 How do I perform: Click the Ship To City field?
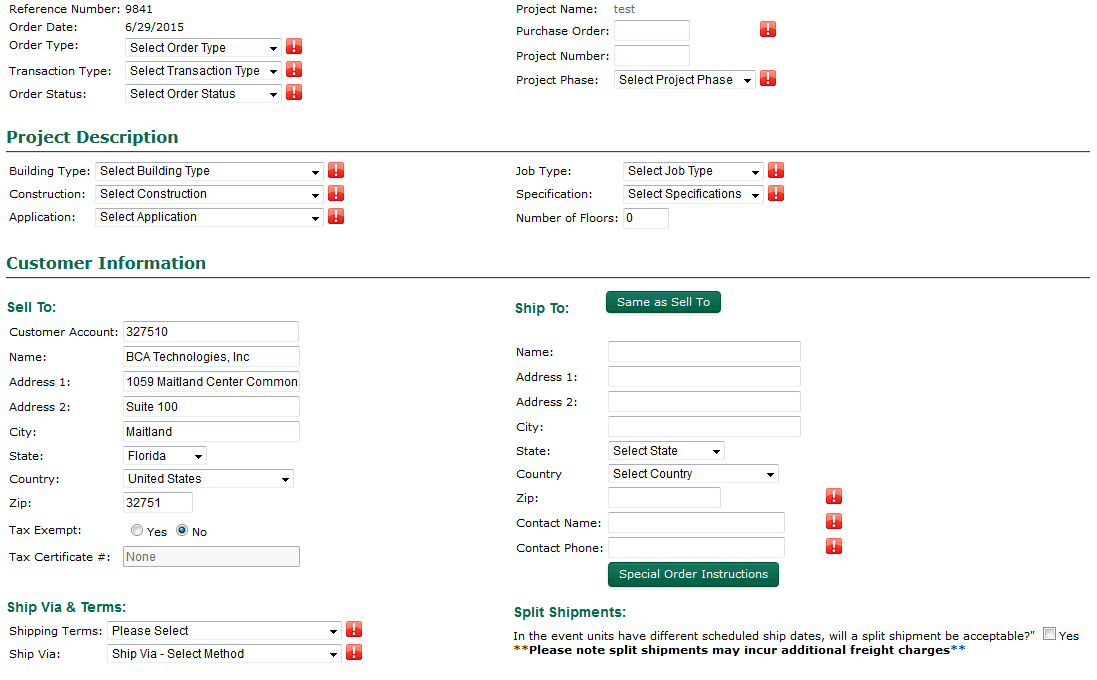705,427
